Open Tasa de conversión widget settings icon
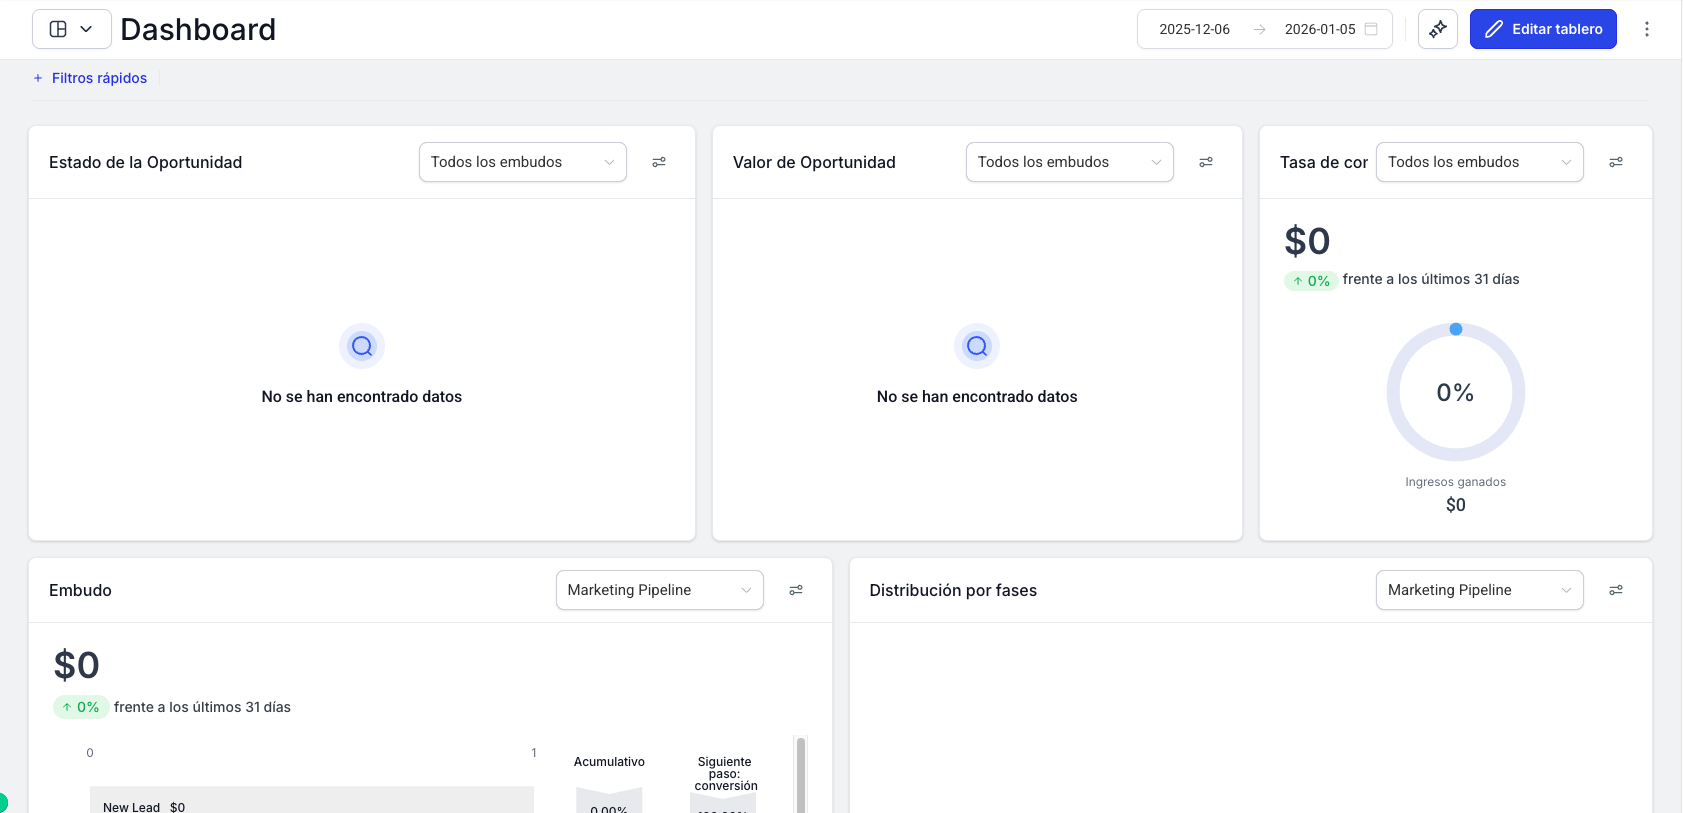 (1615, 162)
